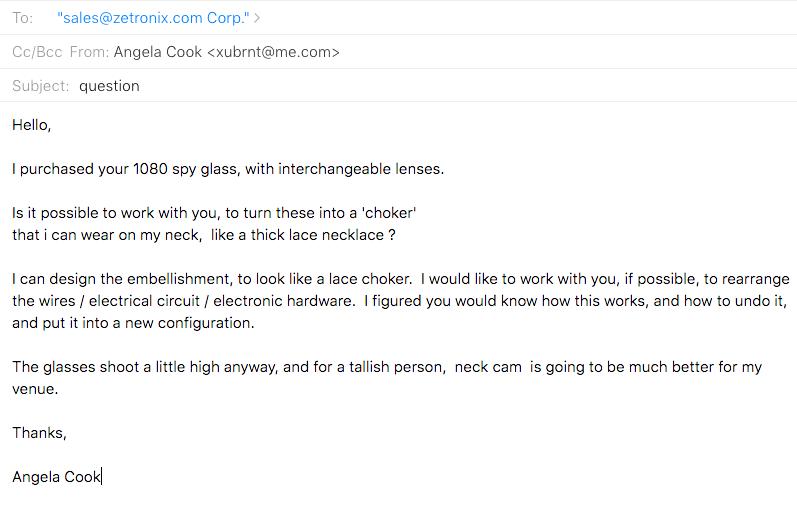Screen dimensions: 797x506
Task: Place cursor after "Hello," greeting
Action: 51,125
